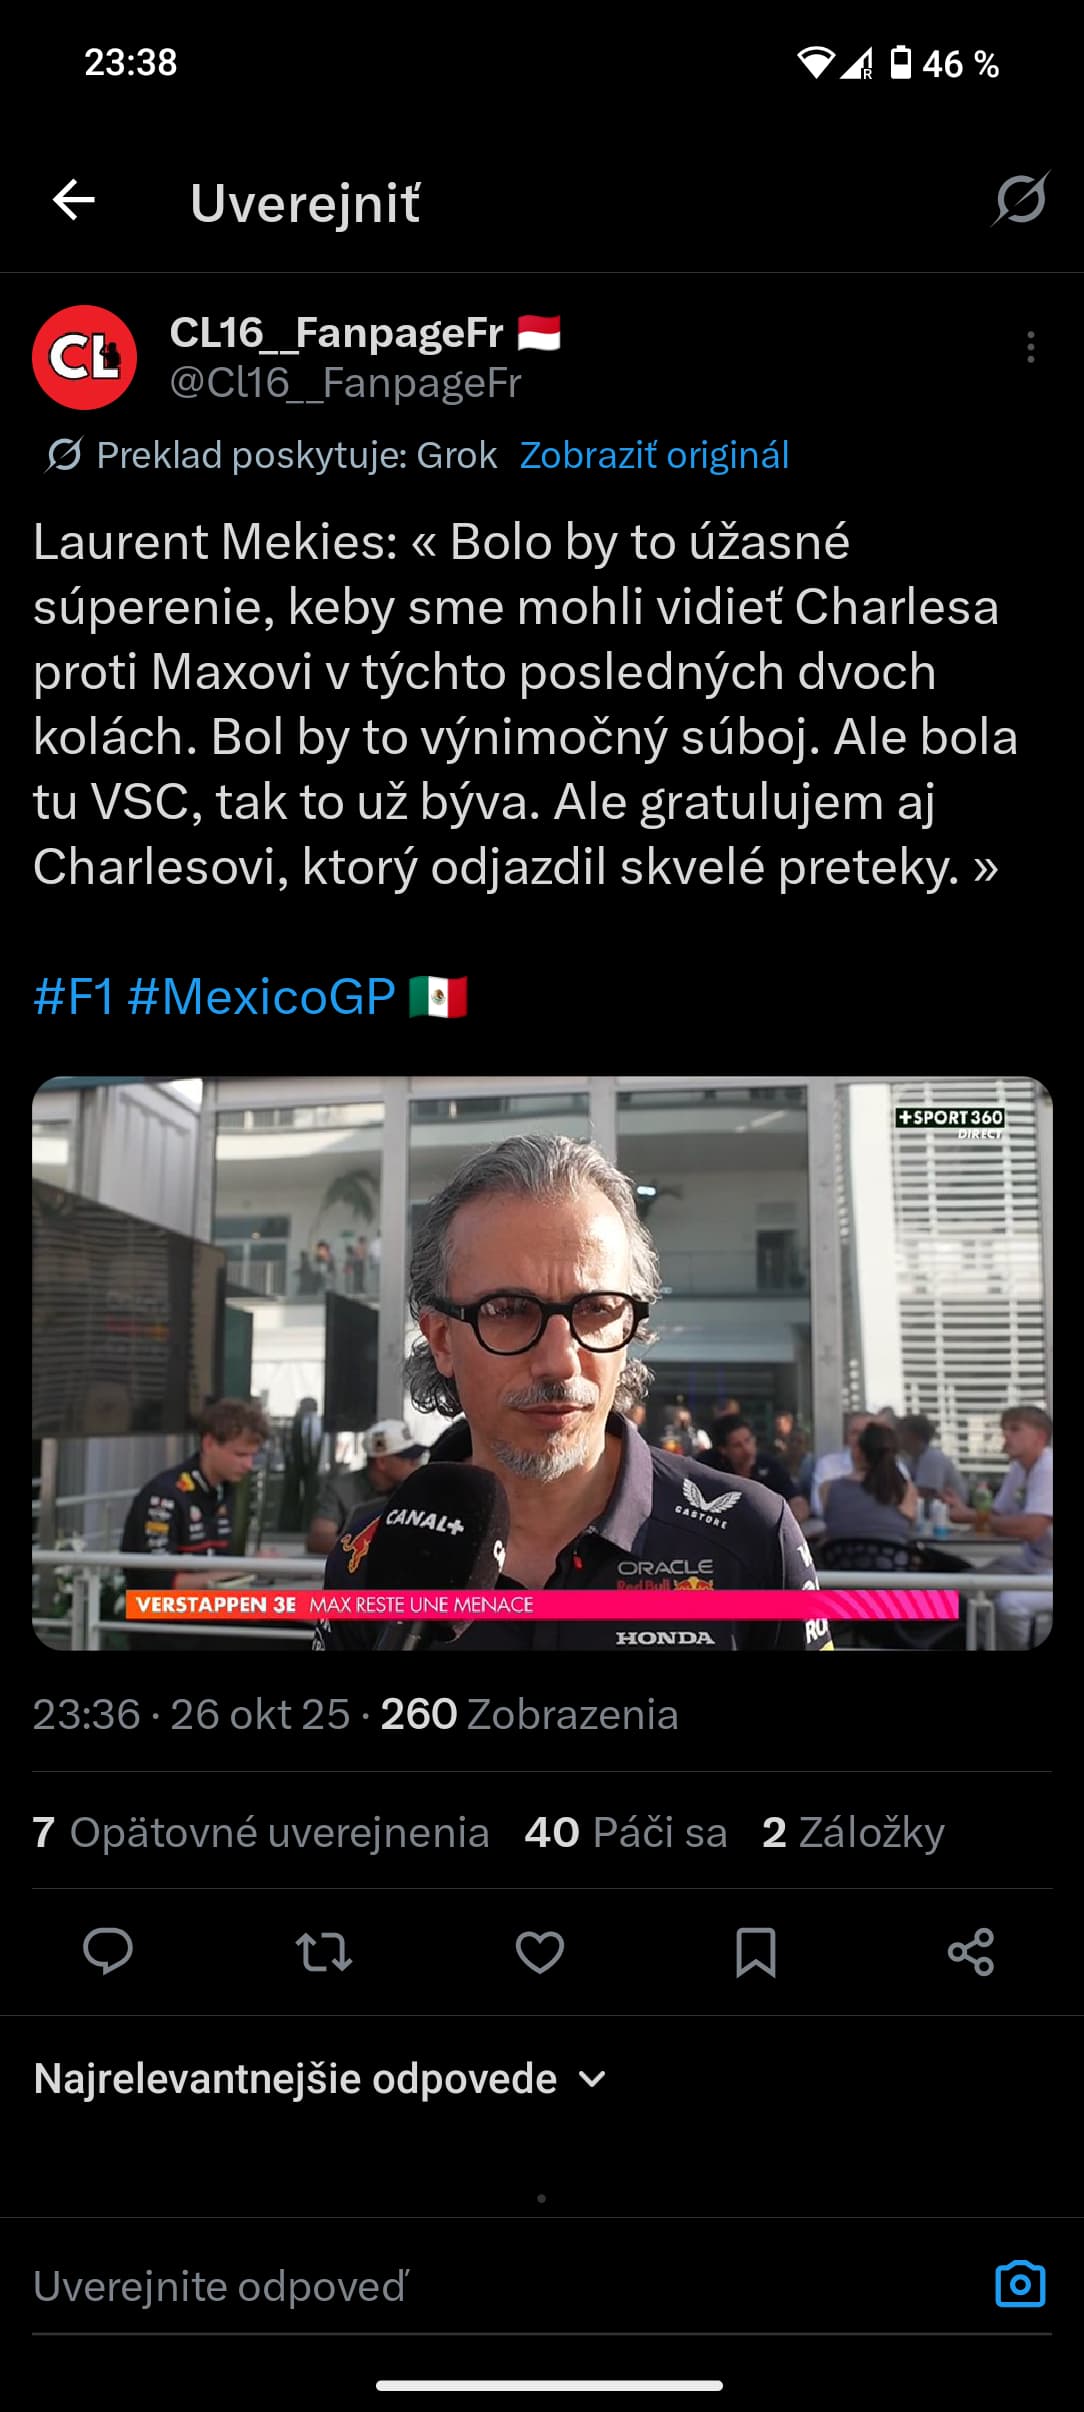
Task: Focus the Uverejnite odpoveď reply field
Action: [500, 2286]
